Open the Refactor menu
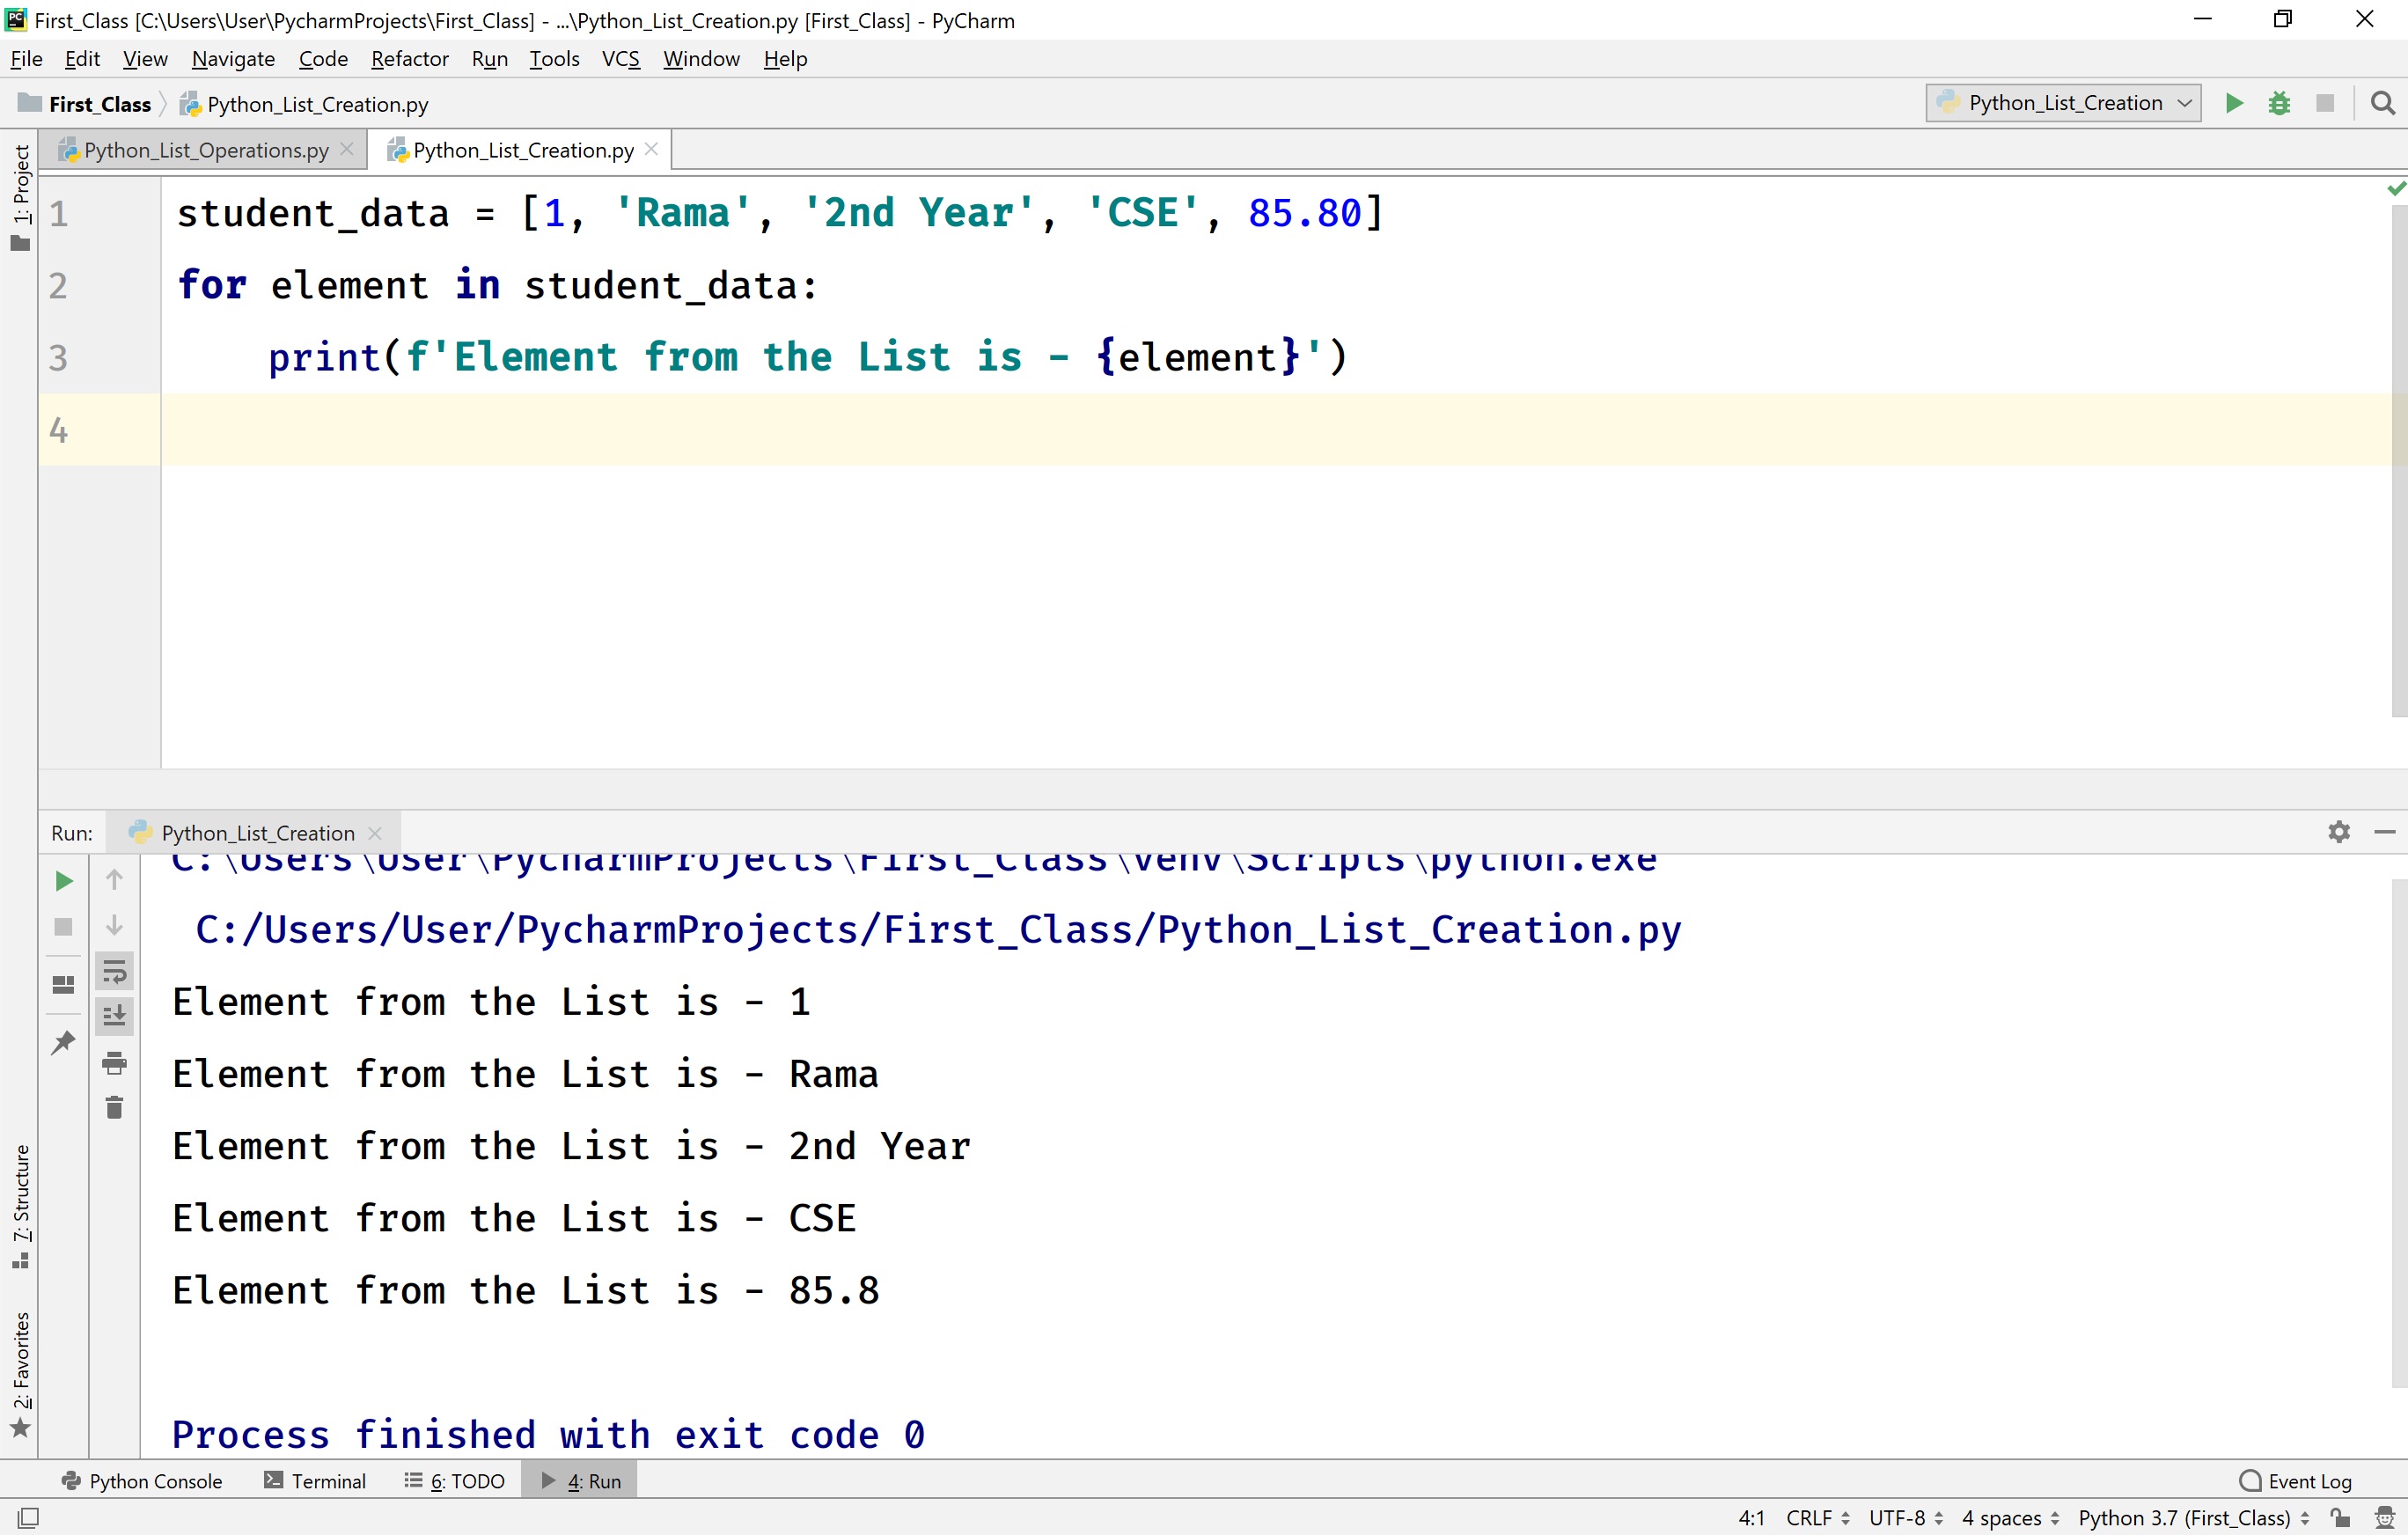 (409, 59)
